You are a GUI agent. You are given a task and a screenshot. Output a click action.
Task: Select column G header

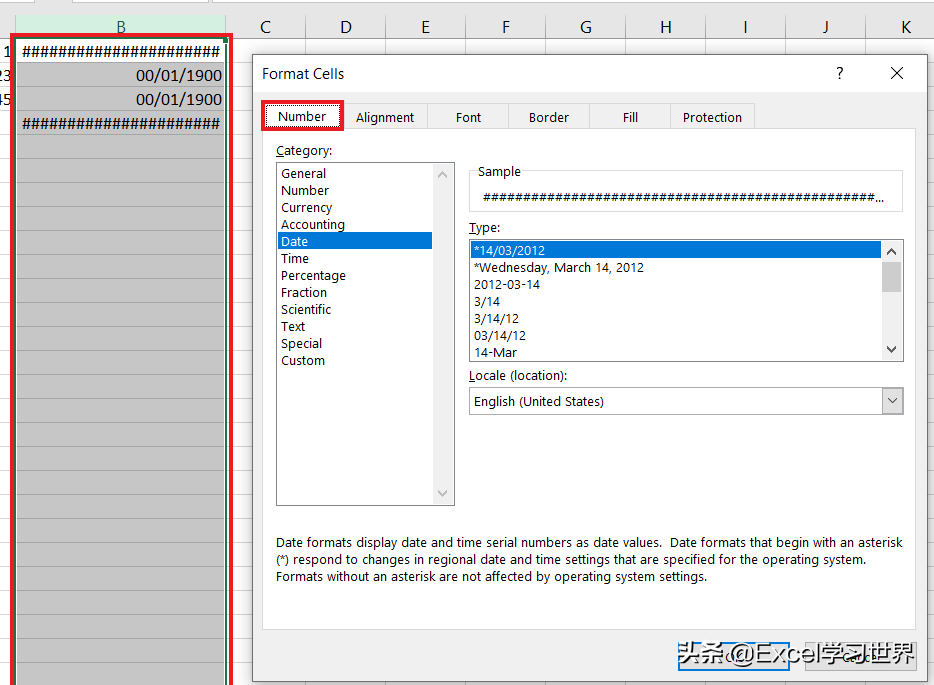point(586,27)
